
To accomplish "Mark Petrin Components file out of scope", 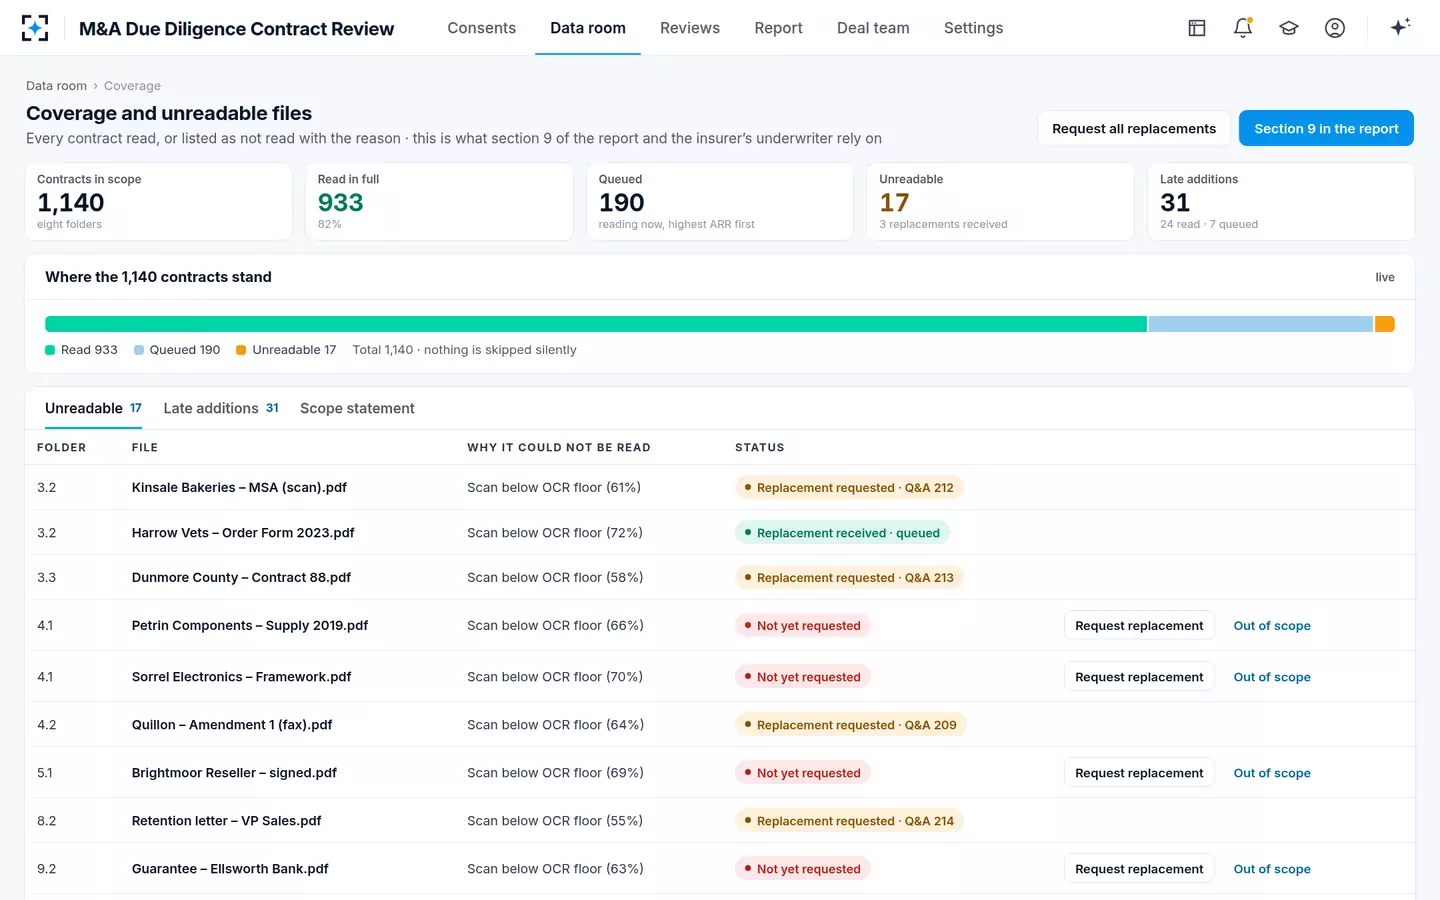I will tap(1272, 626).
